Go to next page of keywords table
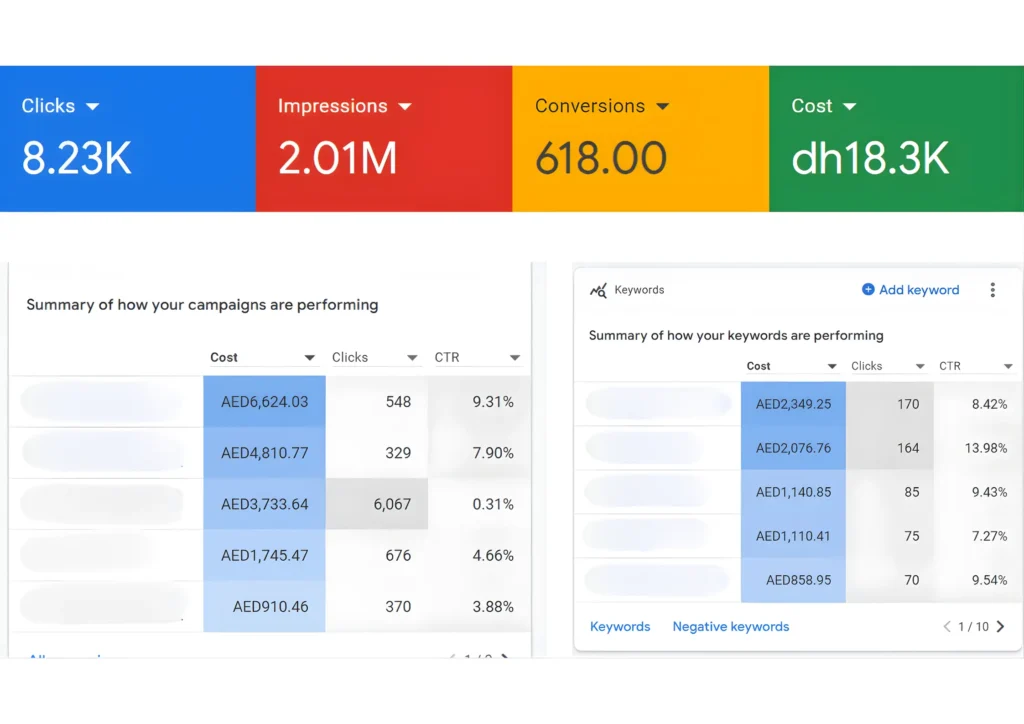 1001,627
